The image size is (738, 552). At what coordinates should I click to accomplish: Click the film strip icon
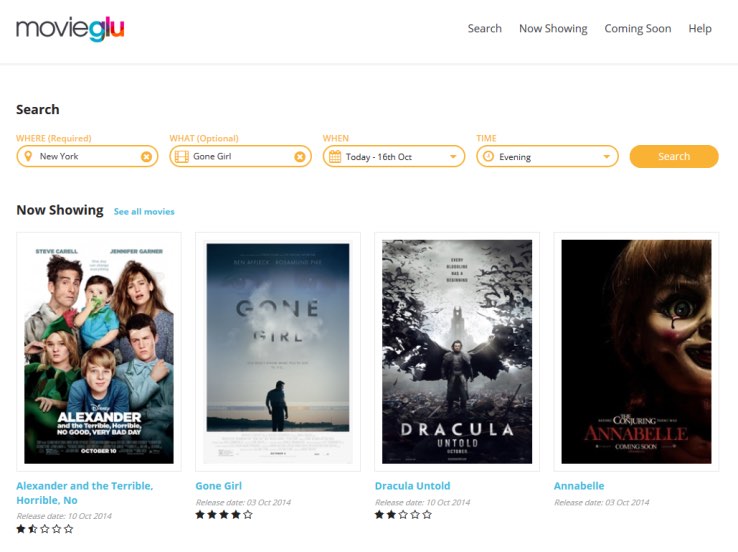pyautogui.click(x=182, y=157)
